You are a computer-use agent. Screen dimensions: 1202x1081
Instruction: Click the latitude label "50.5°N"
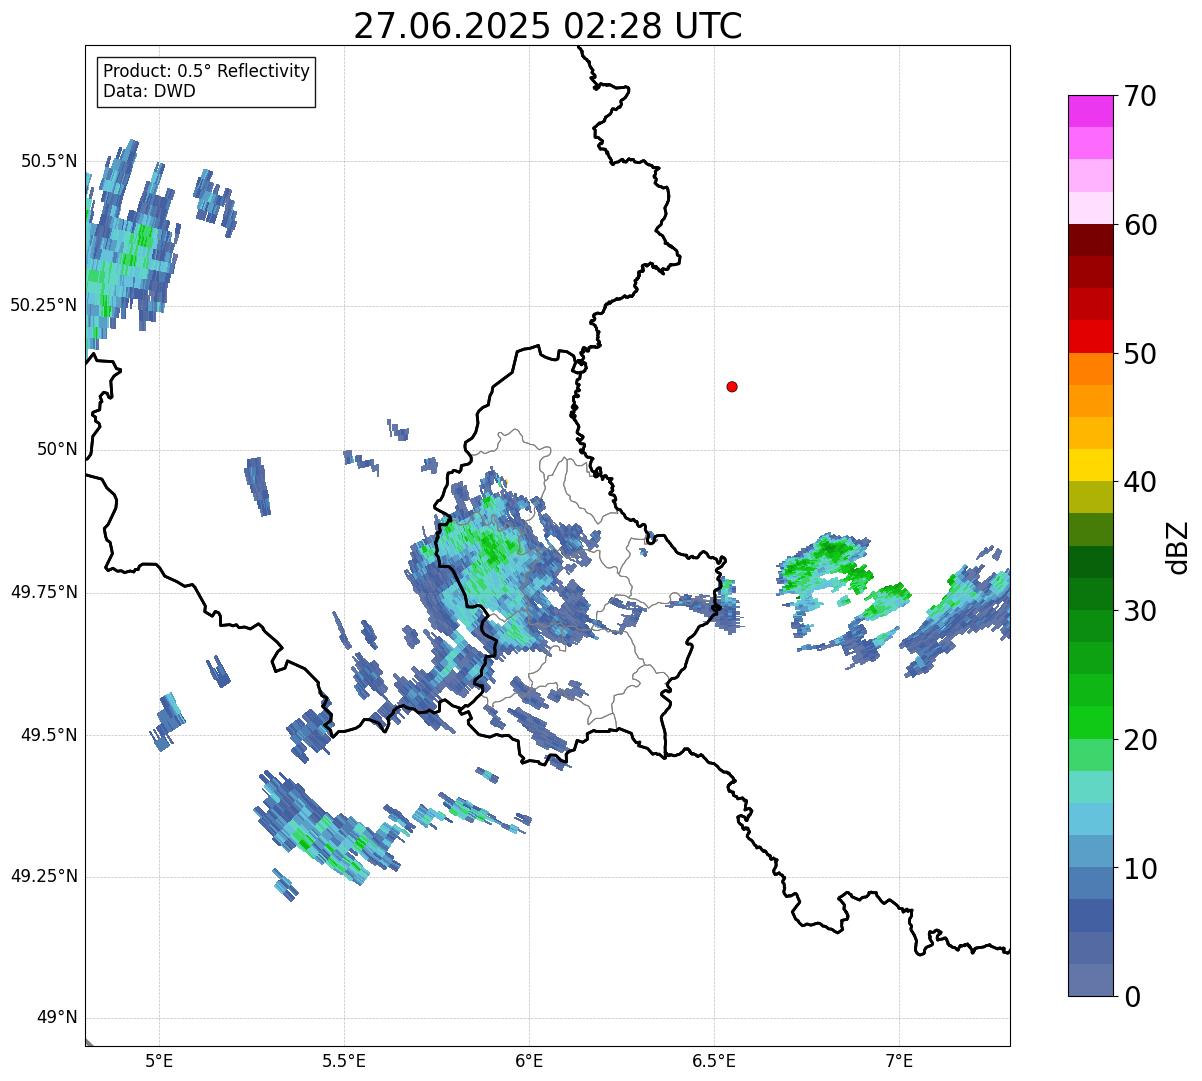[x=48, y=161]
